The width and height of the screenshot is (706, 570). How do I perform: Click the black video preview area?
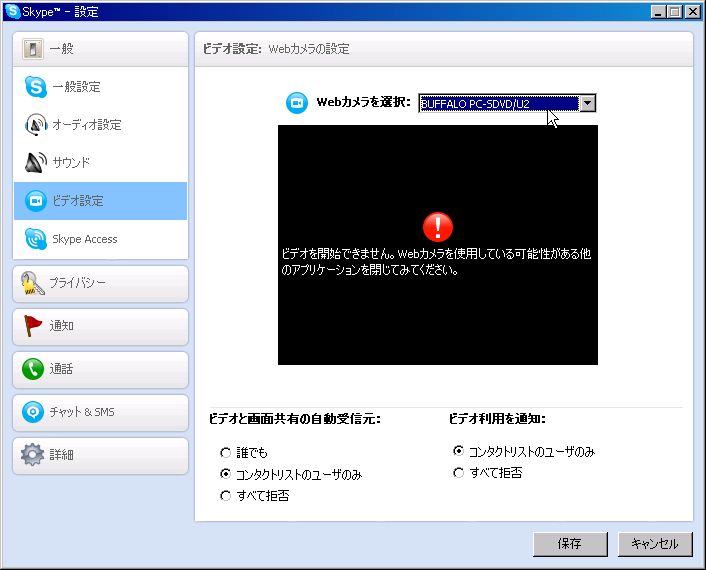click(438, 245)
